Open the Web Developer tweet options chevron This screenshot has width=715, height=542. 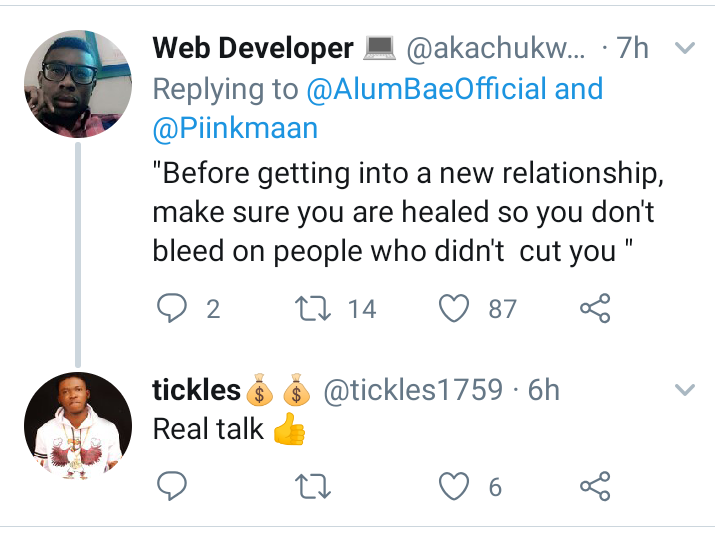685,48
